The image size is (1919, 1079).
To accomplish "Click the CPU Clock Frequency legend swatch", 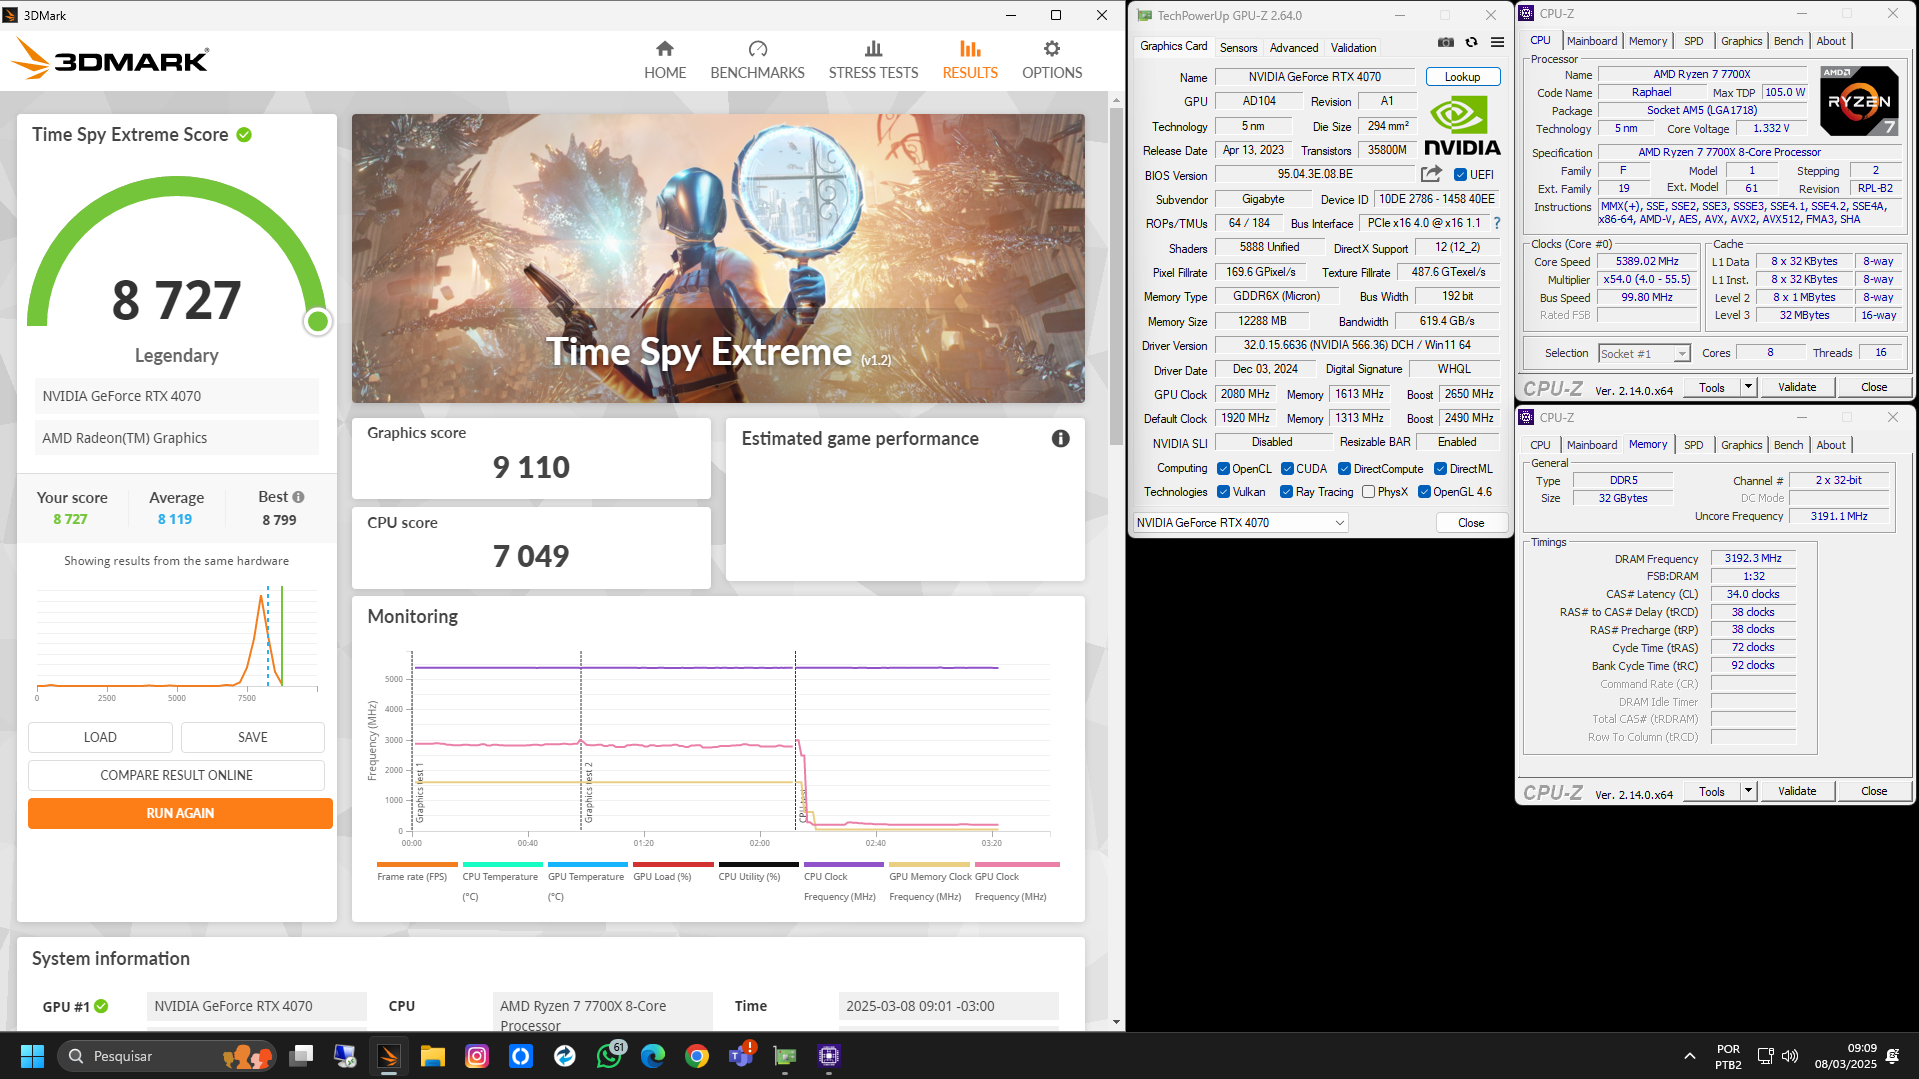I will (844, 864).
